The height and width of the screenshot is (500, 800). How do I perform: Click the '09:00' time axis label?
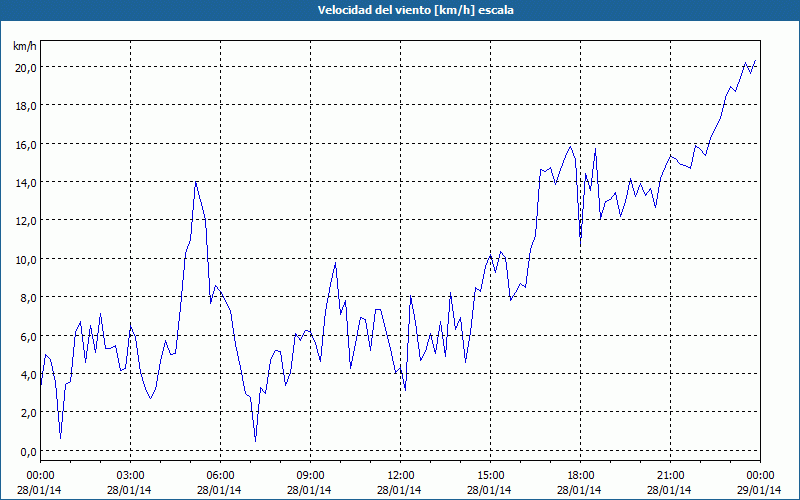point(310,476)
